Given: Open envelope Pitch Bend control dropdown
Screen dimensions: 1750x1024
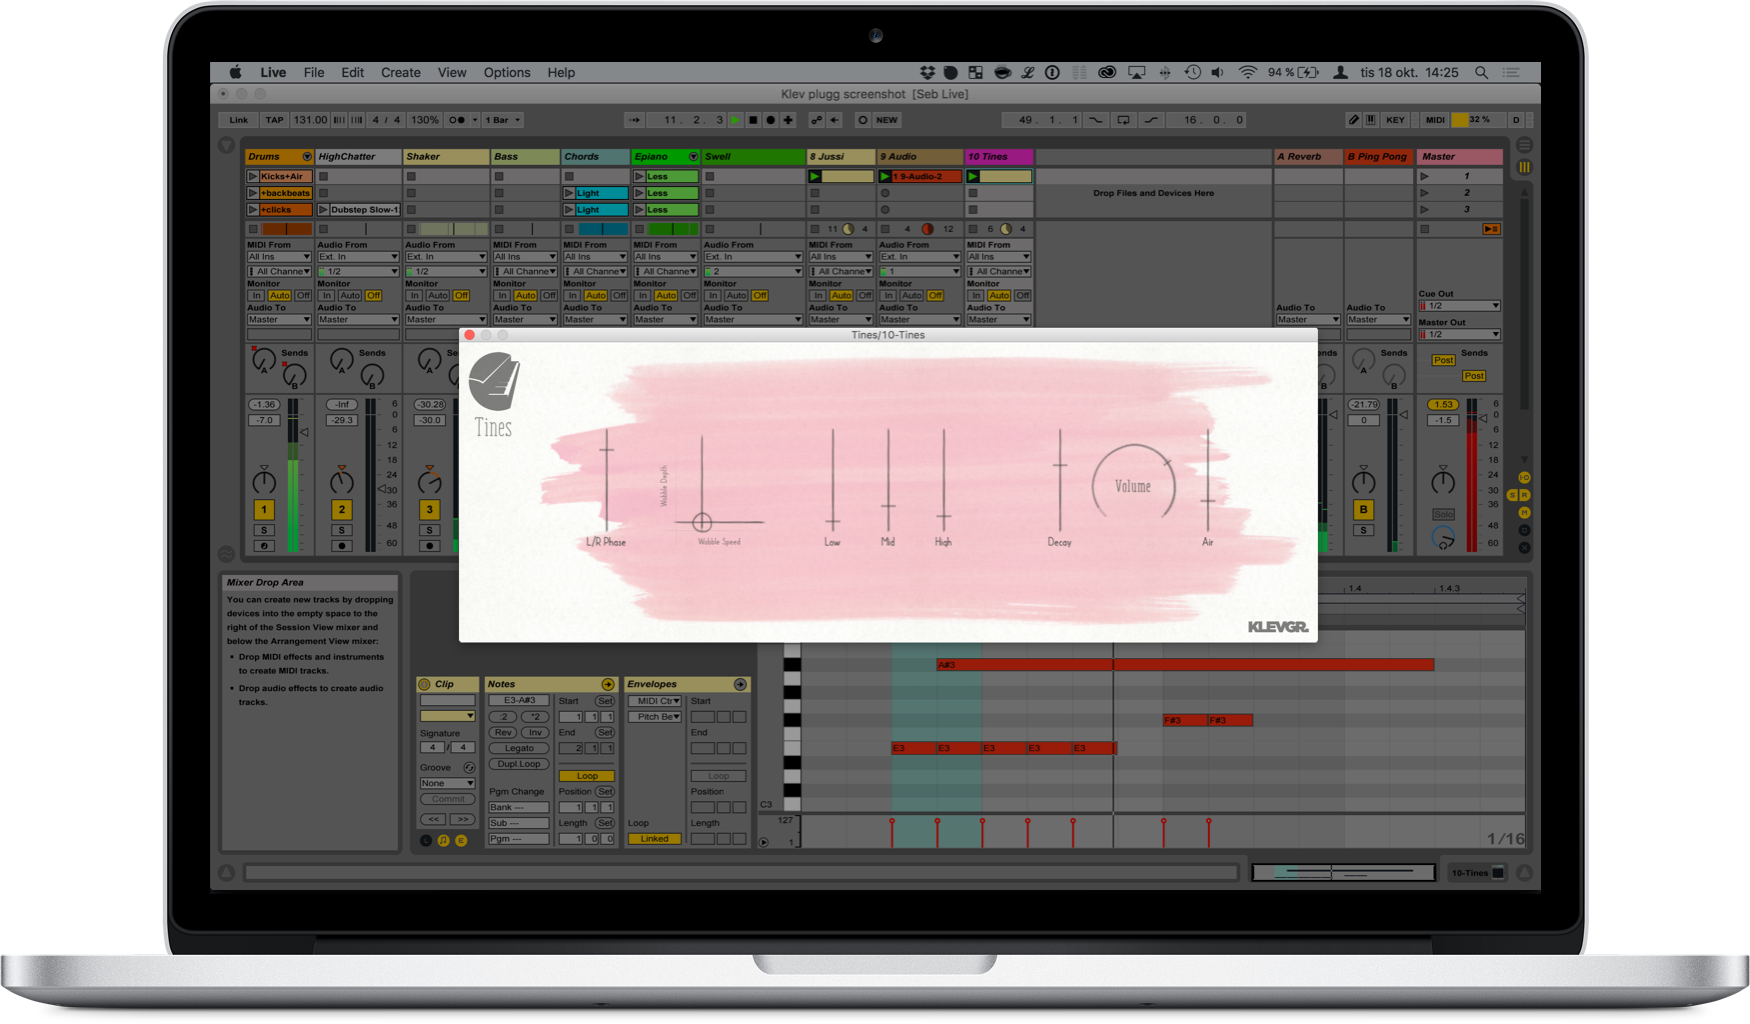Looking at the screenshot, I should coord(655,717).
